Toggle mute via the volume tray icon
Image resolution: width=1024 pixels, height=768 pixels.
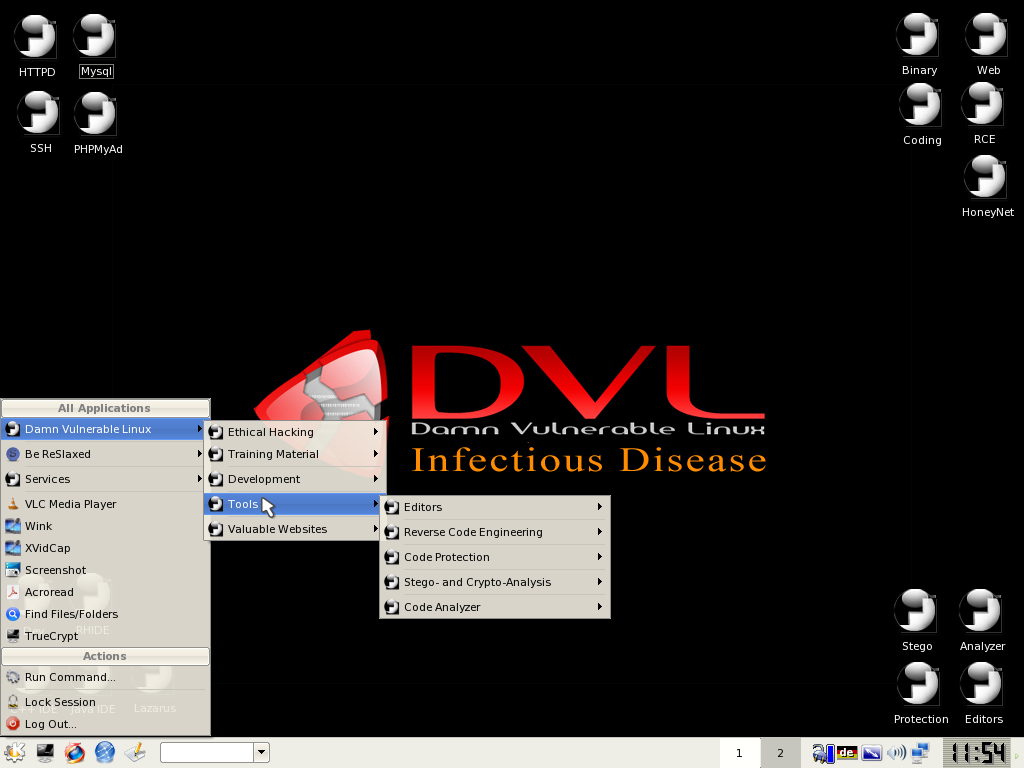pos(895,752)
